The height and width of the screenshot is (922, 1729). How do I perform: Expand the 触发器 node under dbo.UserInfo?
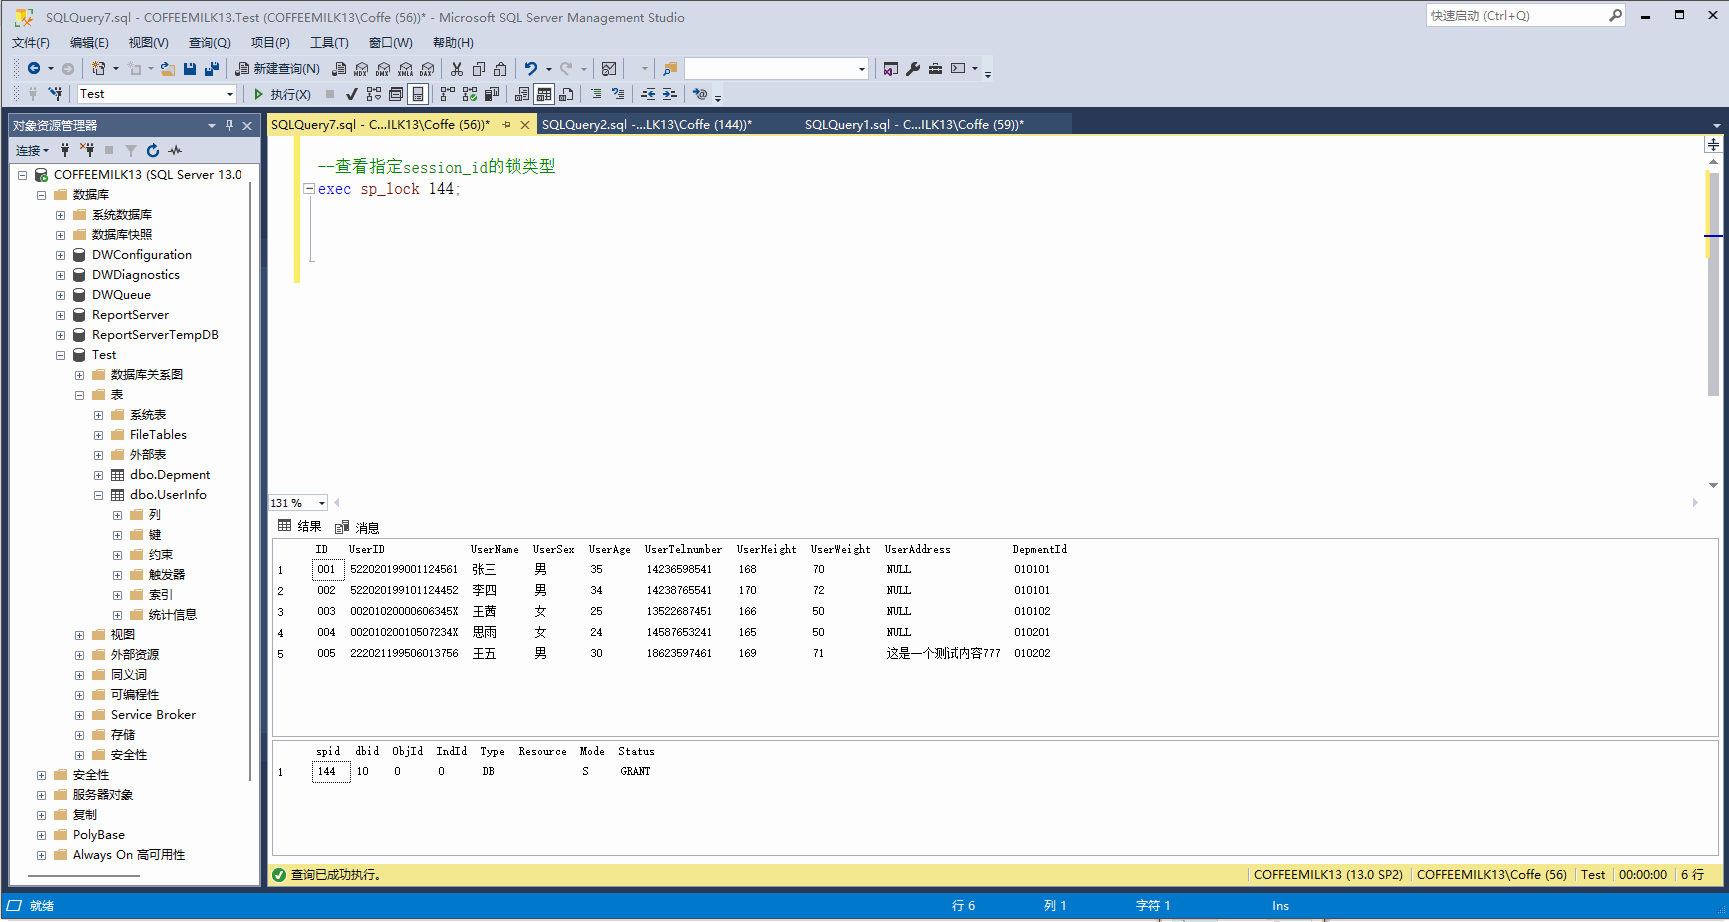pos(117,574)
